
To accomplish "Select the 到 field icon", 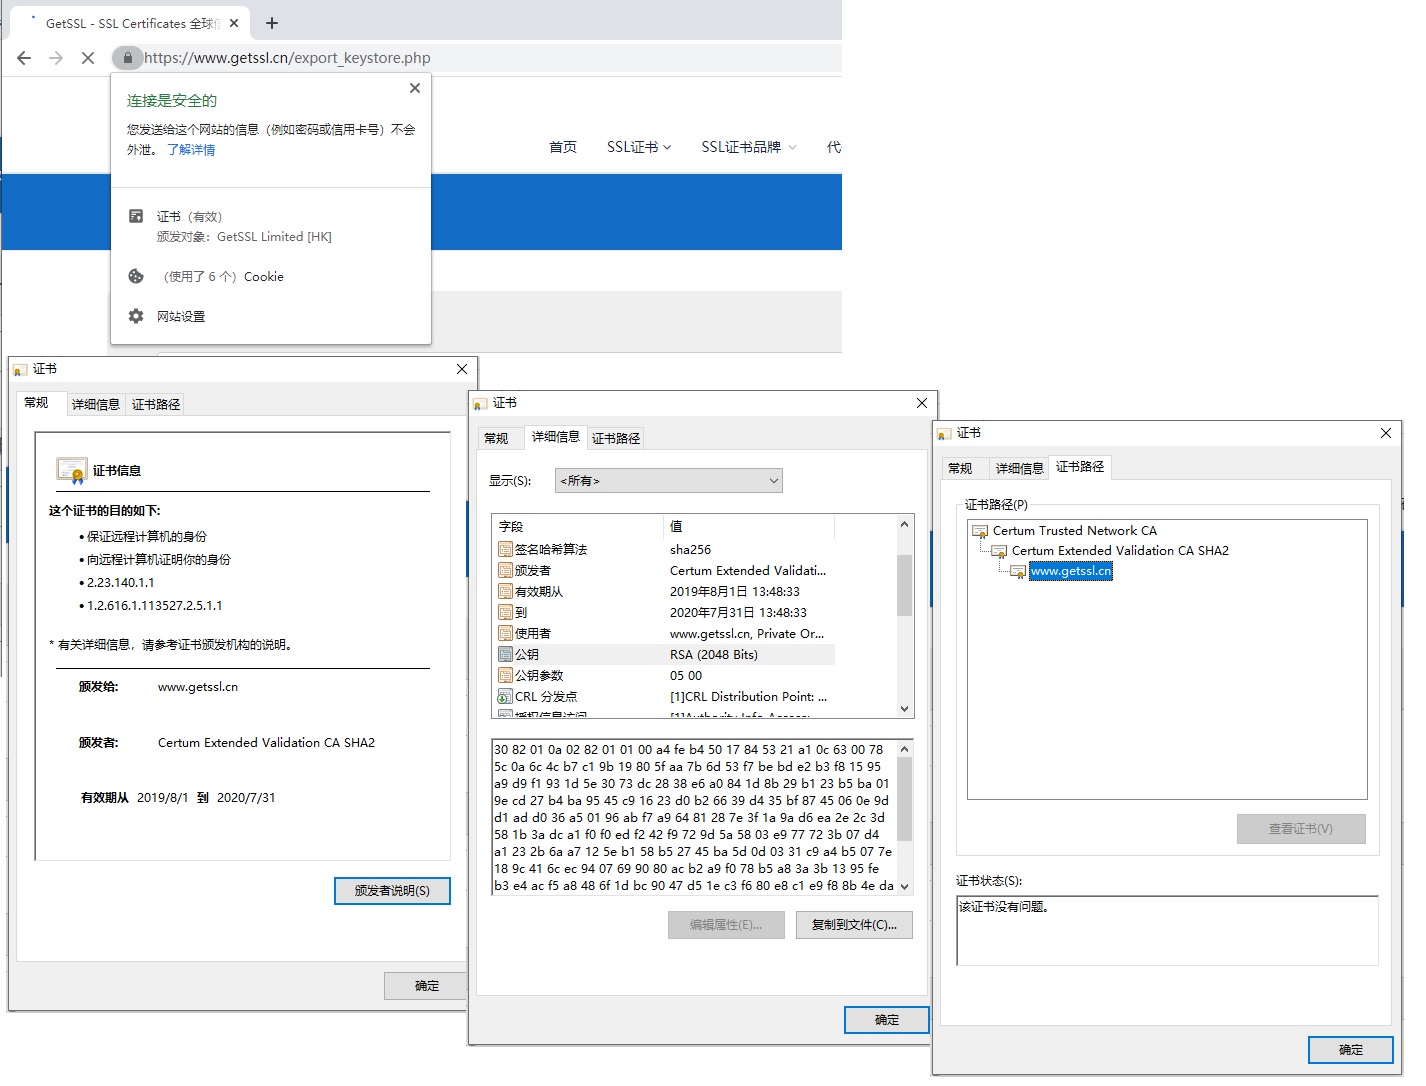I will (x=505, y=612).
